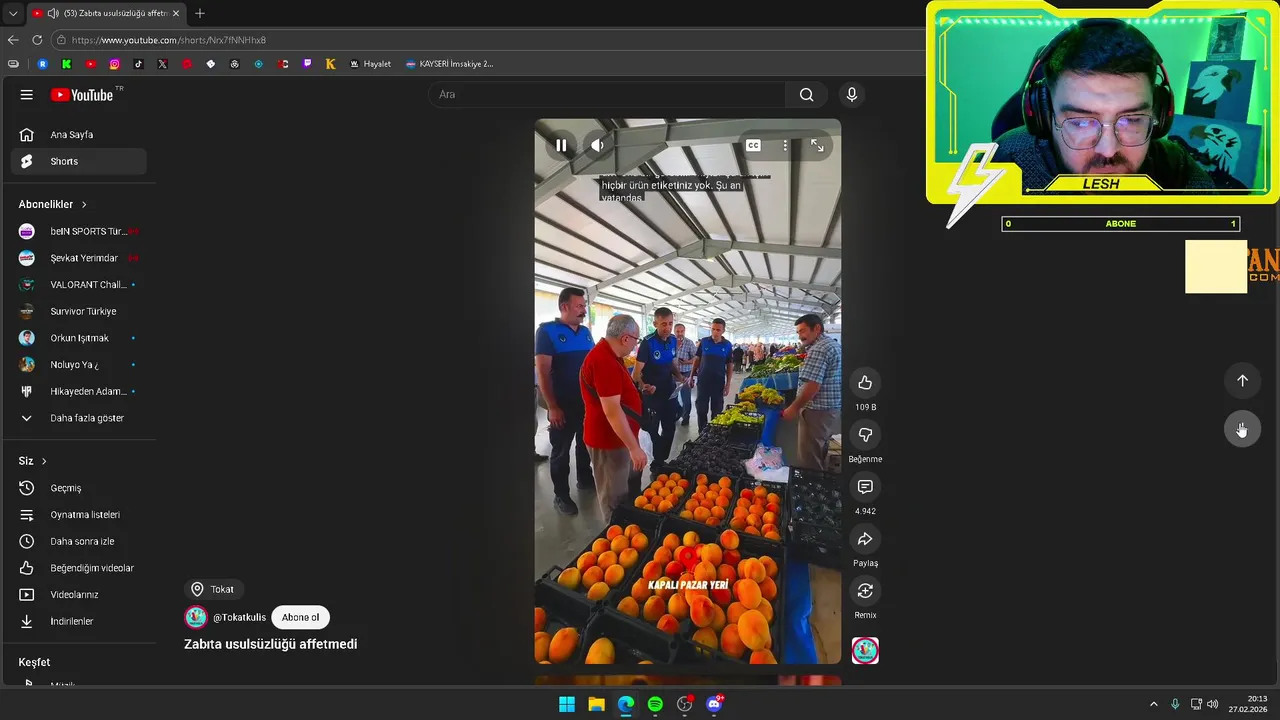Image resolution: width=1280 pixels, height=720 pixels.
Task: Enter fullscreen for the Short
Action: (x=817, y=145)
